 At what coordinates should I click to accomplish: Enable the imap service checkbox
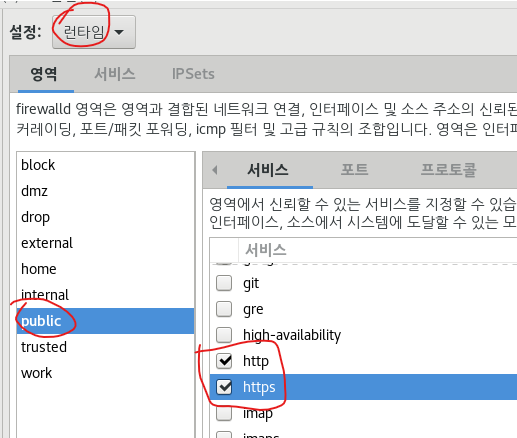pos(224,413)
